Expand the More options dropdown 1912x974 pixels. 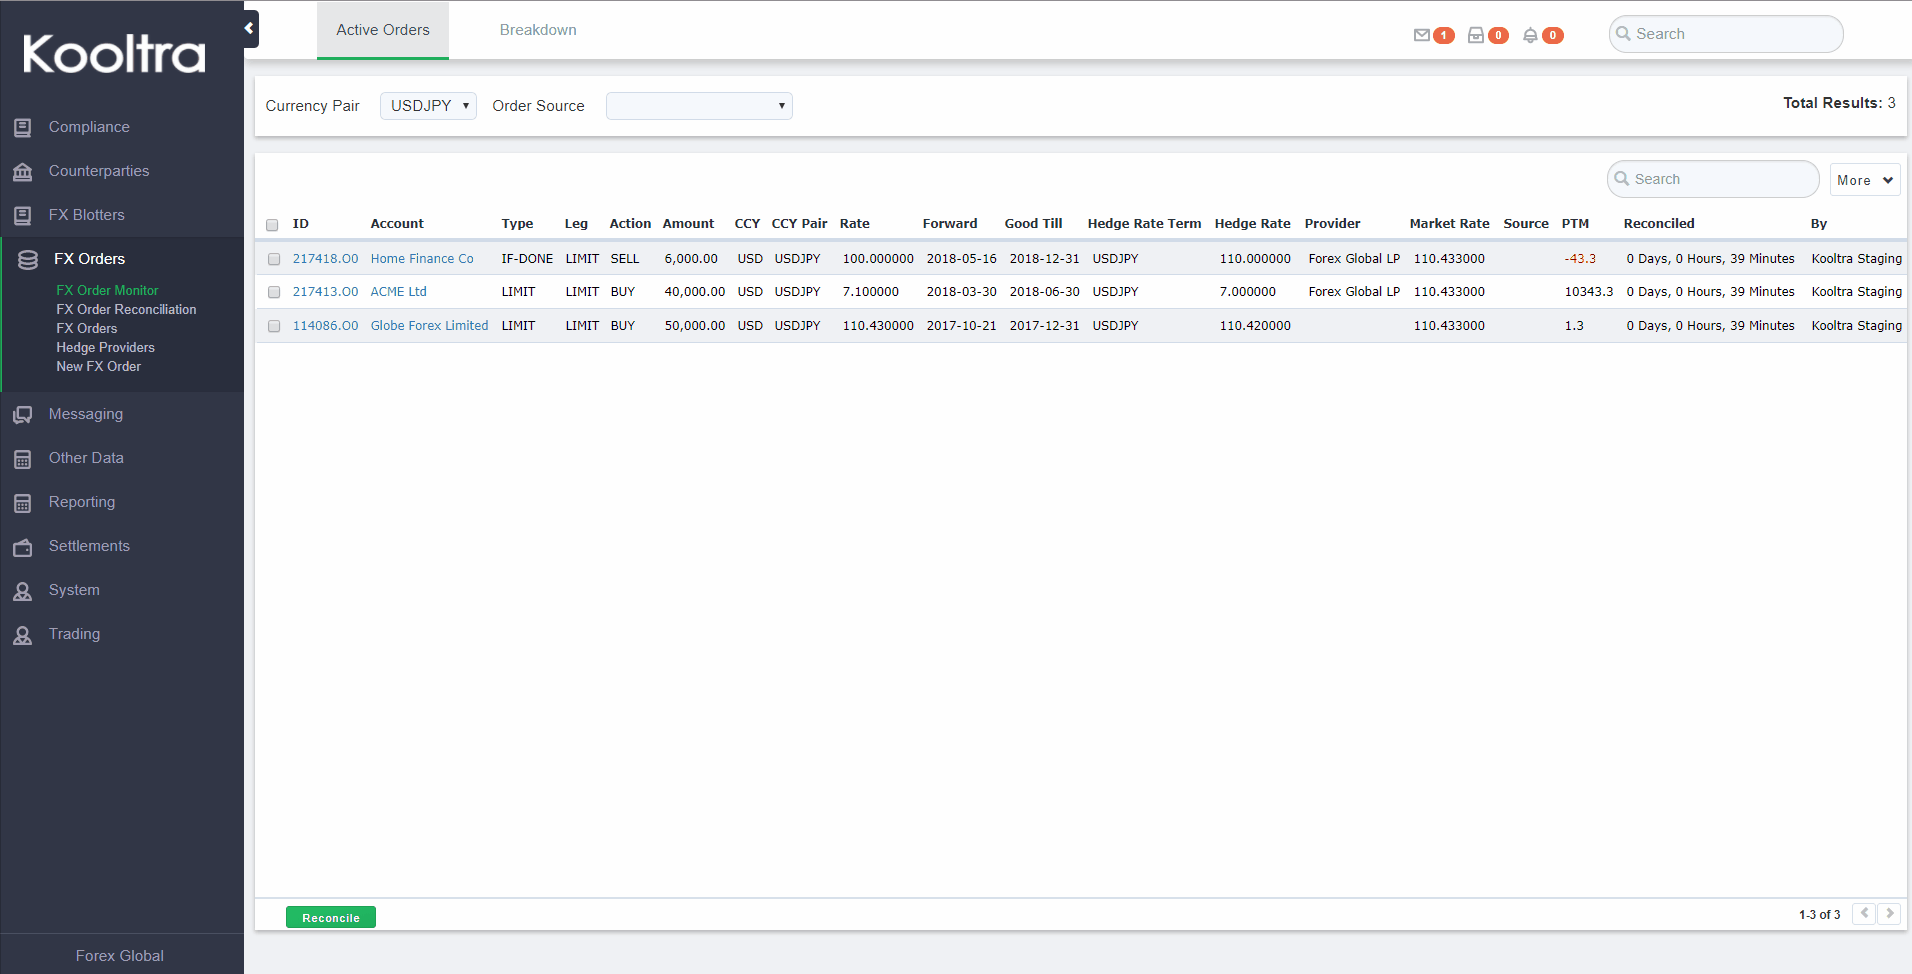[1865, 180]
